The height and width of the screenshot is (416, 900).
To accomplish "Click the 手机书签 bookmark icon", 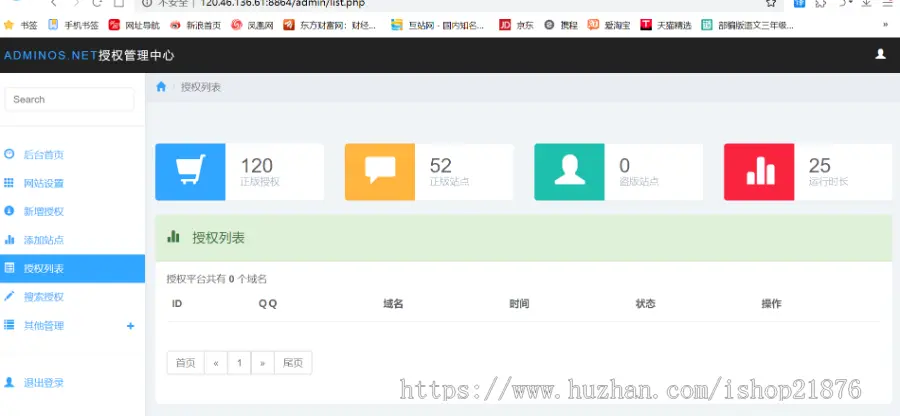I will 53,25.
